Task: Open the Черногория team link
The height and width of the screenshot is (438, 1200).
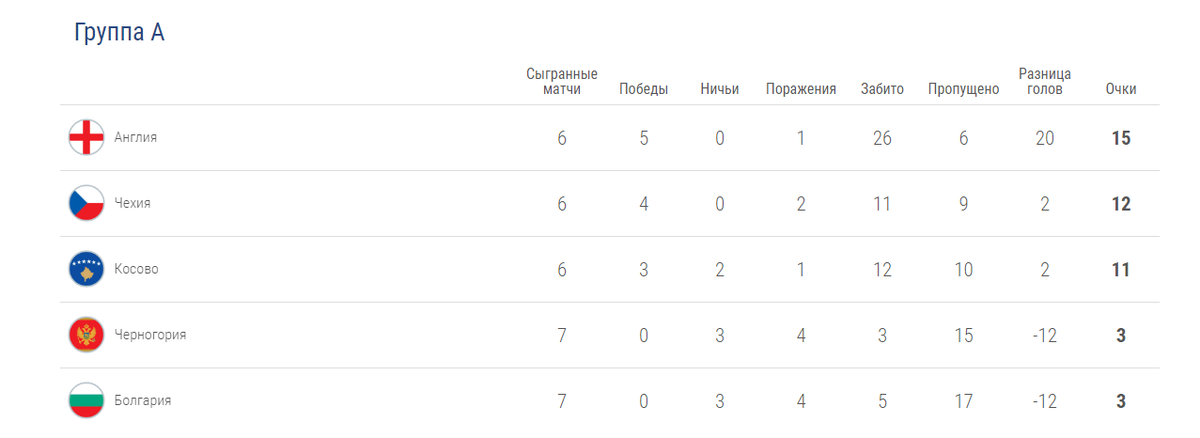Action: pyautogui.click(x=151, y=335)
